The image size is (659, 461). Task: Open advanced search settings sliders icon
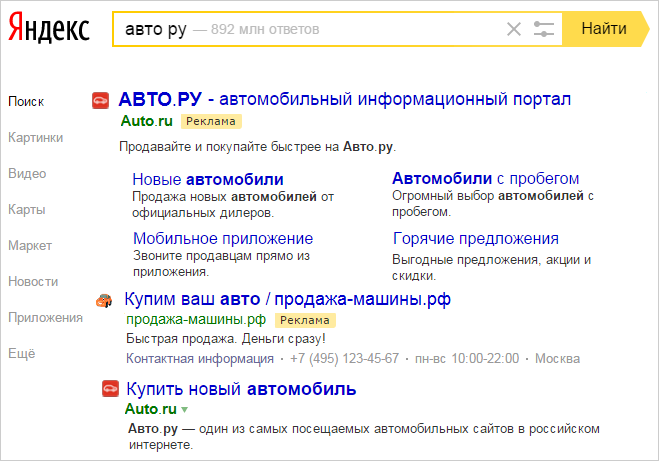(544, 29)
